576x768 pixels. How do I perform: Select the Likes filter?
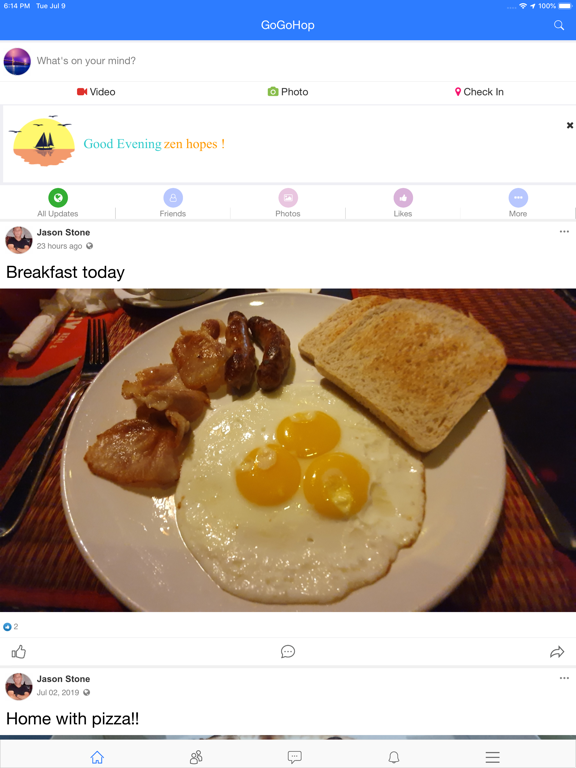(x=403, y=203)
